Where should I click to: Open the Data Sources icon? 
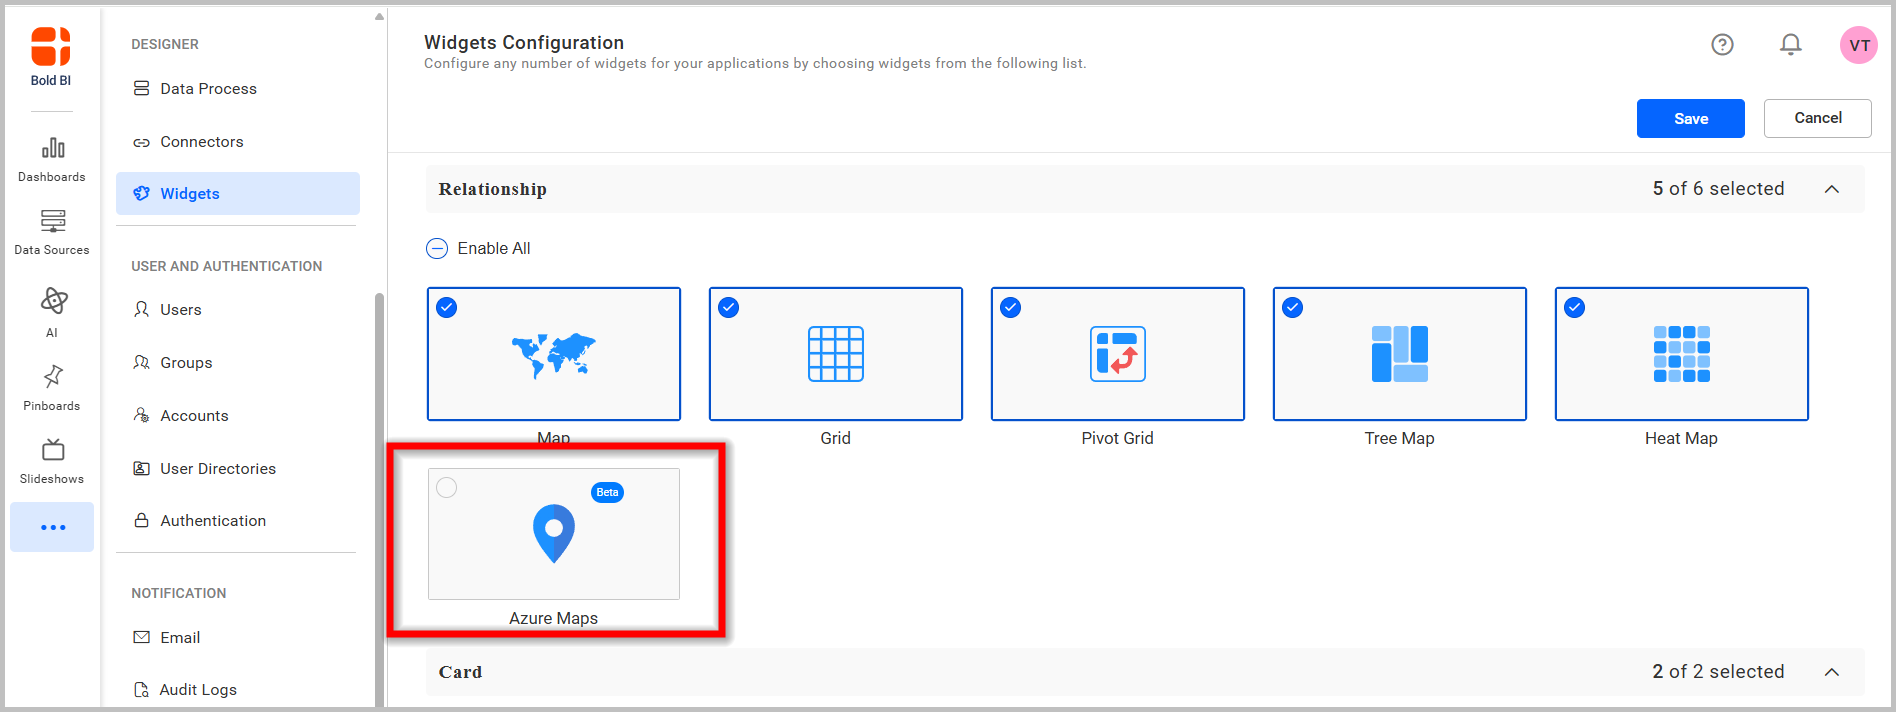[x=53, y=221]
